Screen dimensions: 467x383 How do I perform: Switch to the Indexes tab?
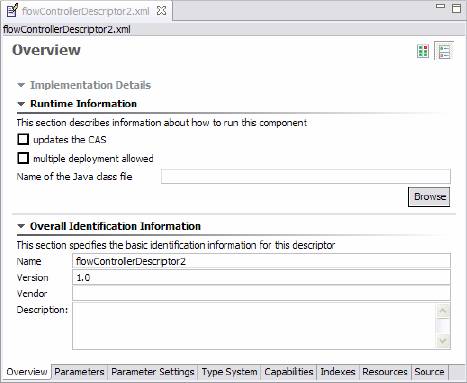click(338, 372)
